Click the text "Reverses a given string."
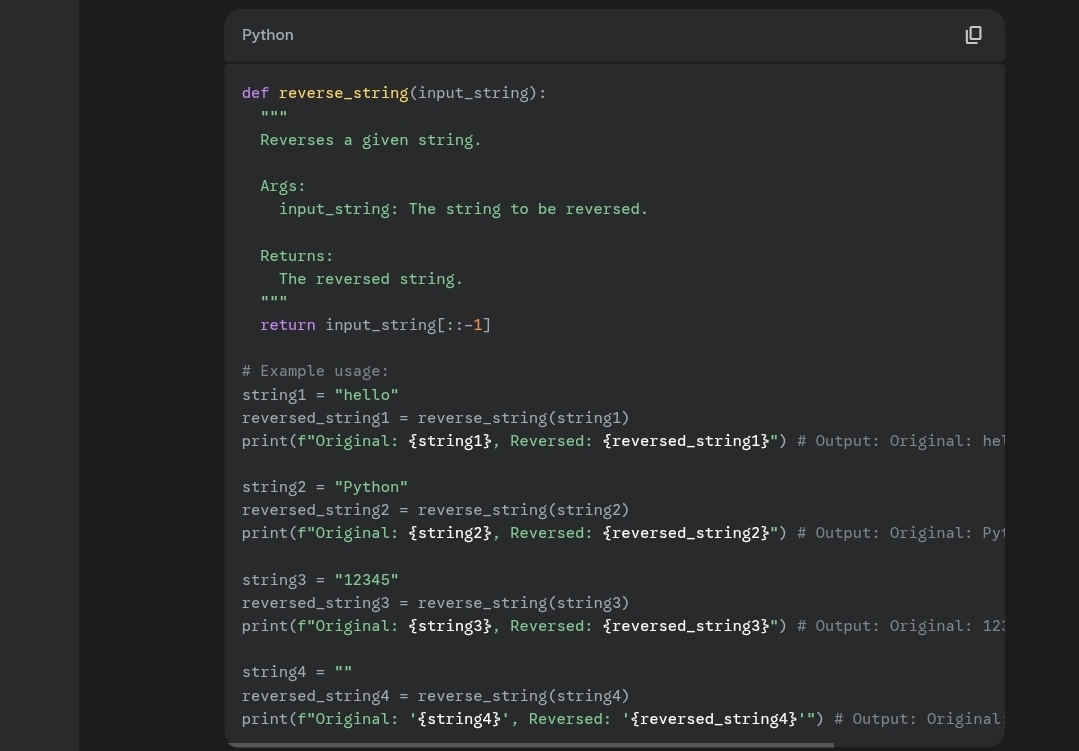 point(370,140)
